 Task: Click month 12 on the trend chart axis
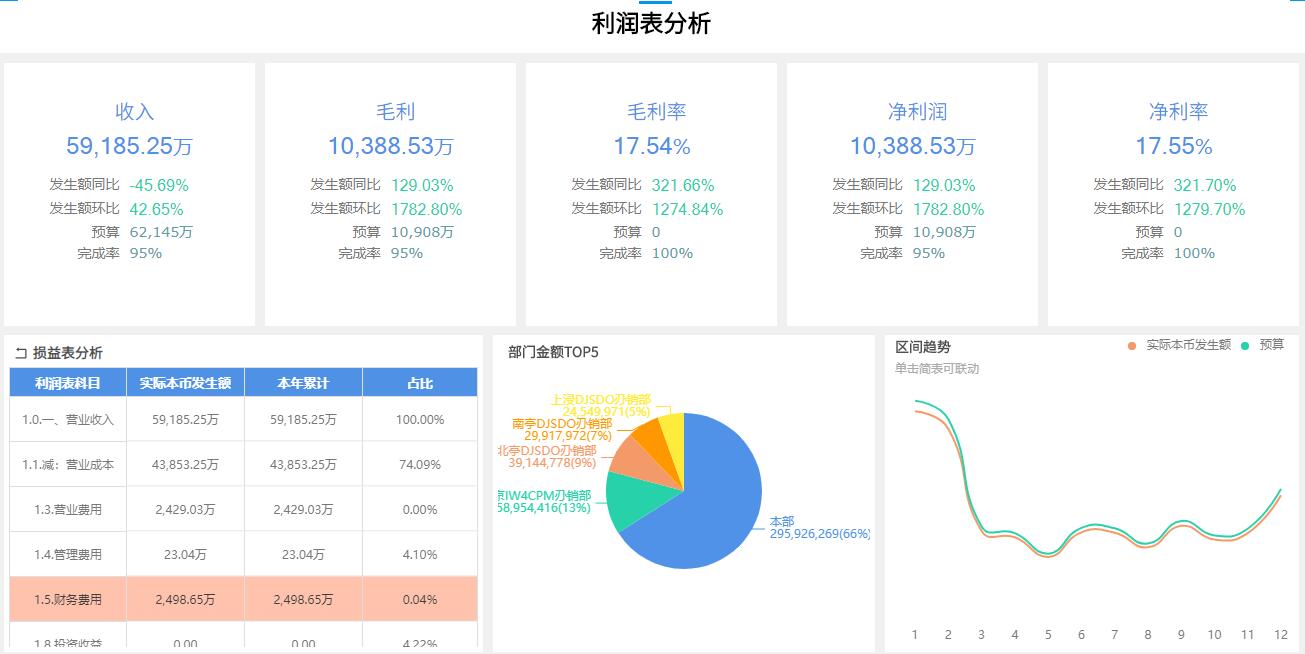pos(1281,635)
